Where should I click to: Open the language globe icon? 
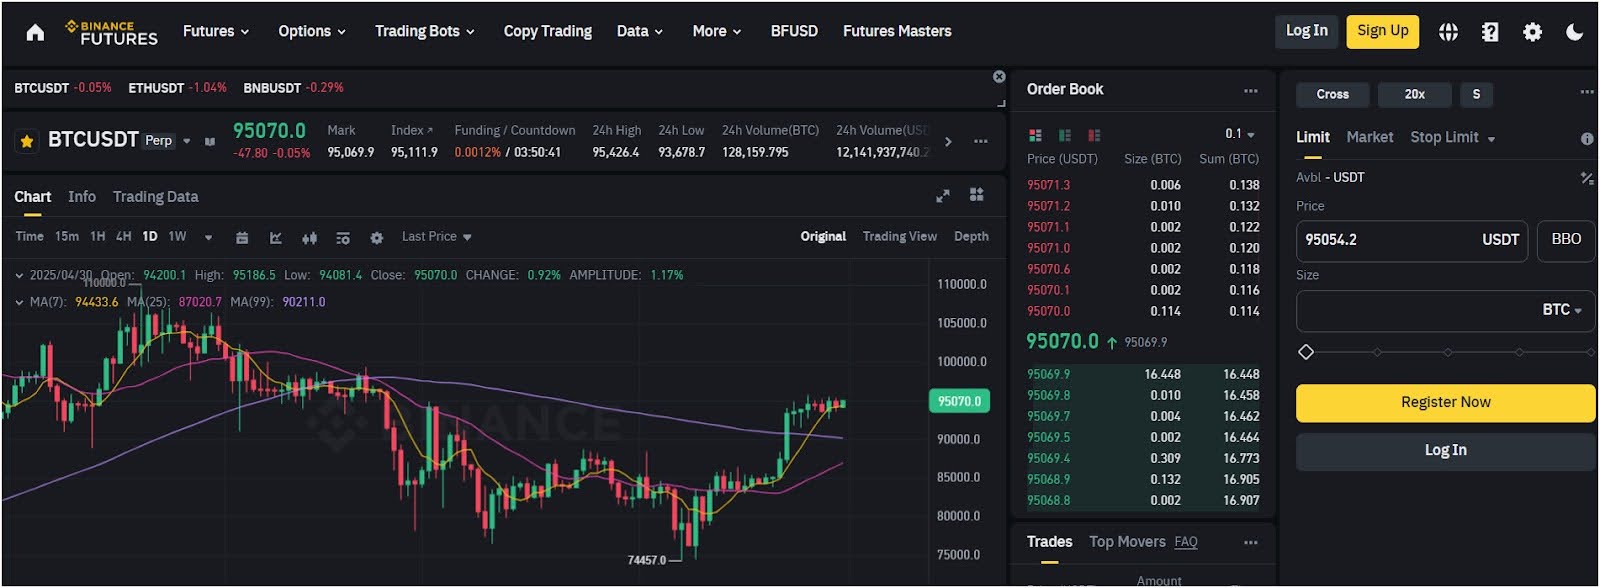pyautogui.click(x=1448, y=32)
